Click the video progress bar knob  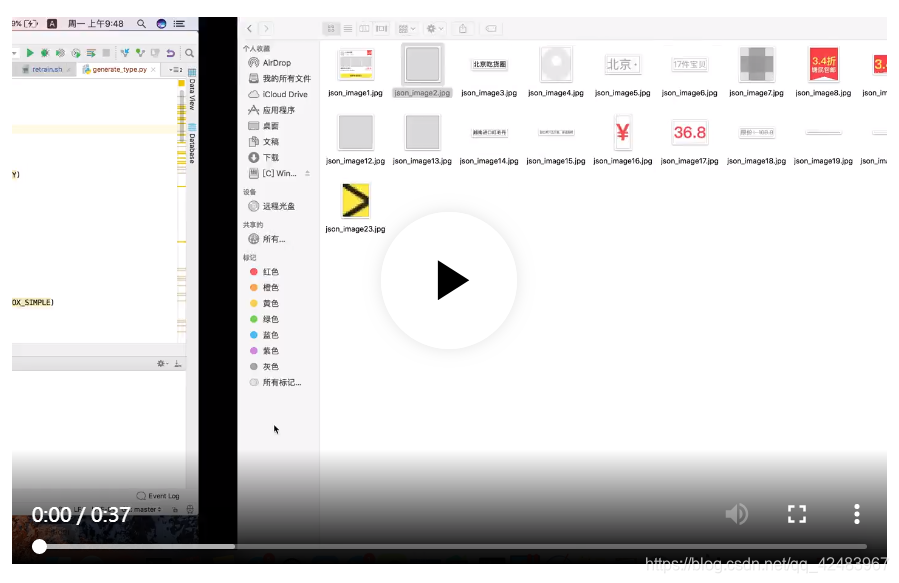point(39,546)
